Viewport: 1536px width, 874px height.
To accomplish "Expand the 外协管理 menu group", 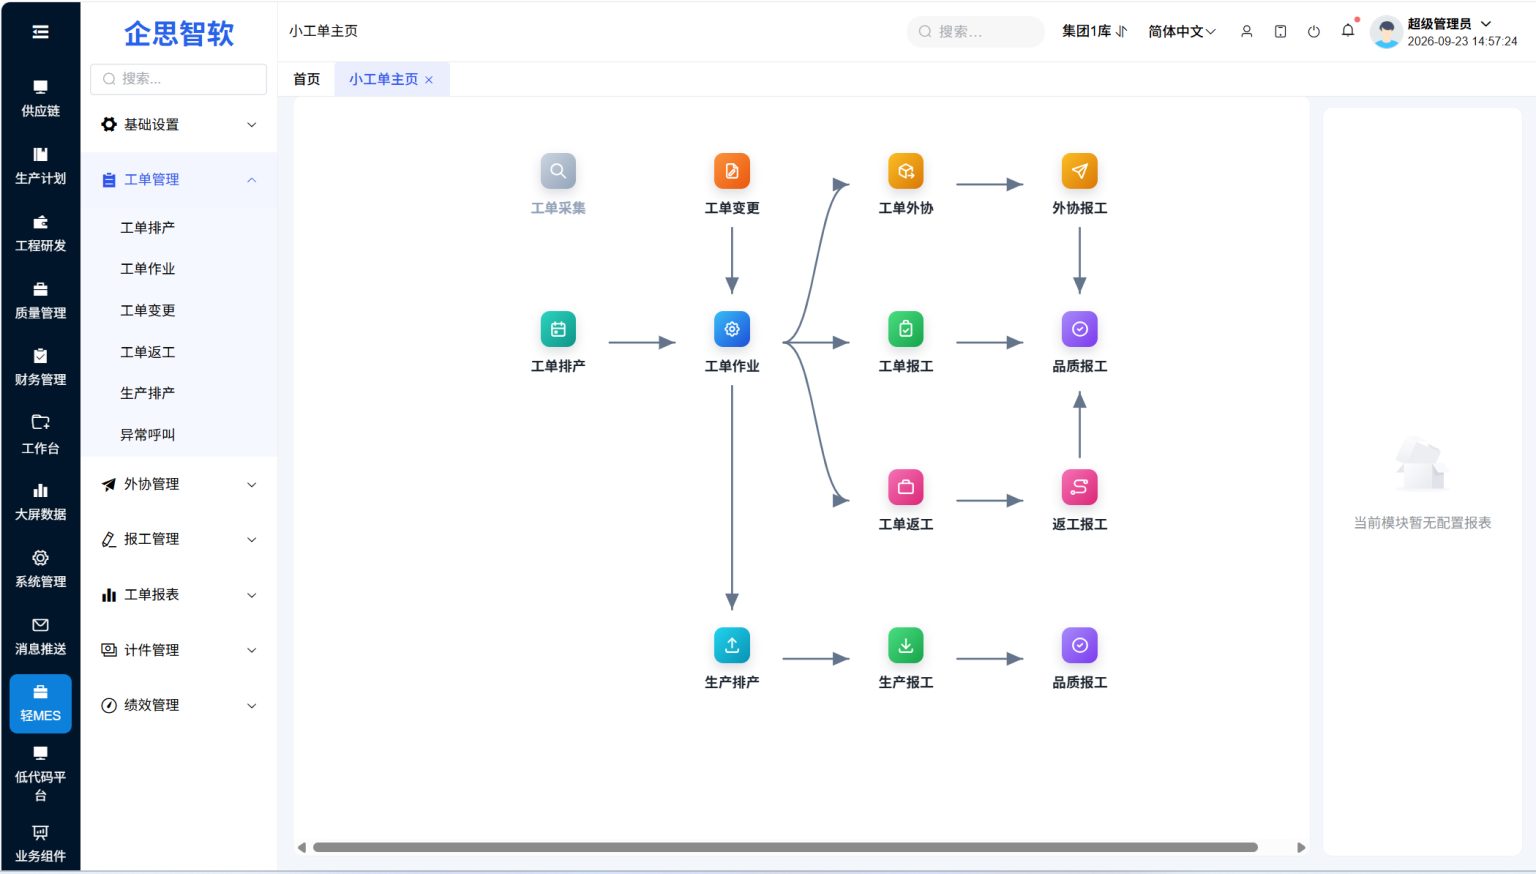I will pyautogui.click(x=179, y=484).
